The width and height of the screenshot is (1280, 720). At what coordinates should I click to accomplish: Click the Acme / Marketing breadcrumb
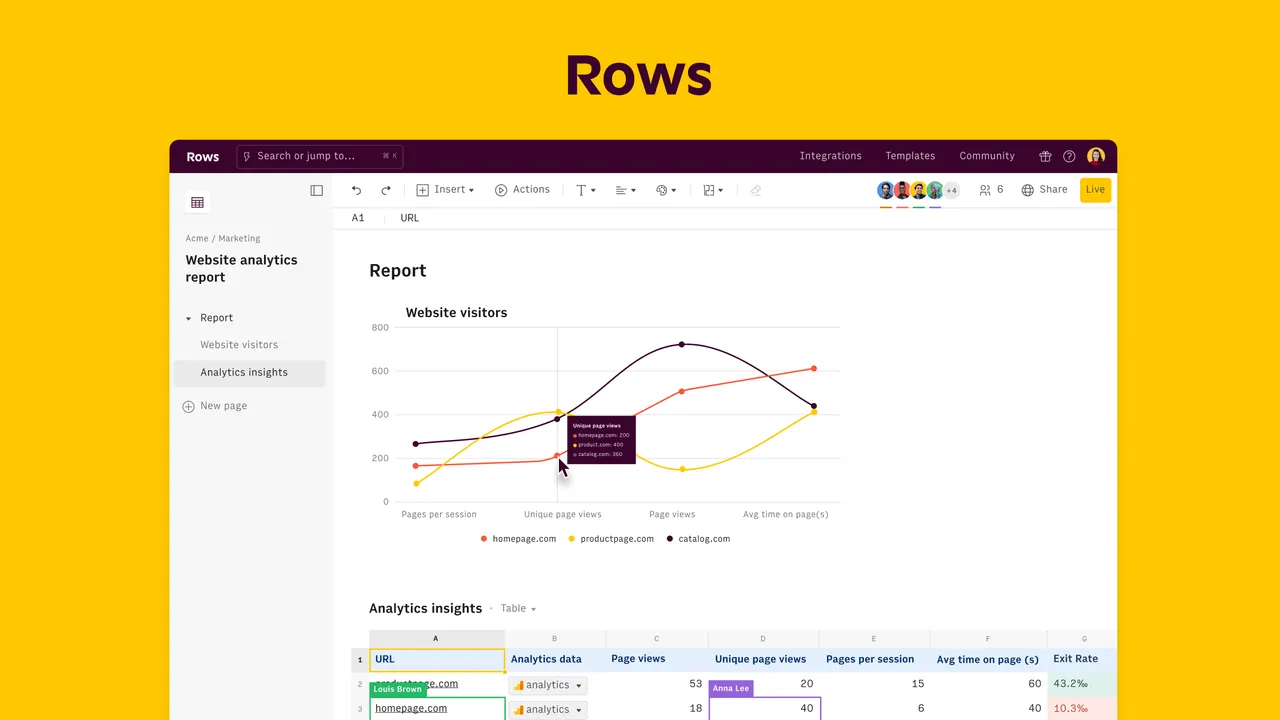click(223, 239)
